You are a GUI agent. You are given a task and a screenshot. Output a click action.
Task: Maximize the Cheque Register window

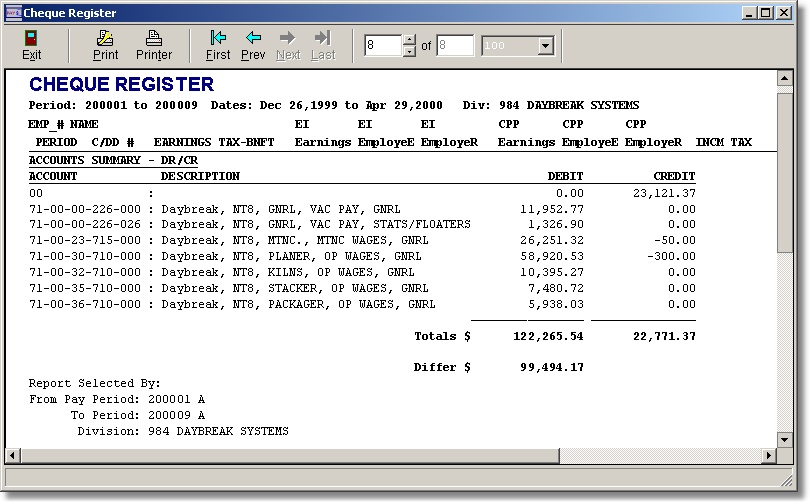tap(766, 13)
